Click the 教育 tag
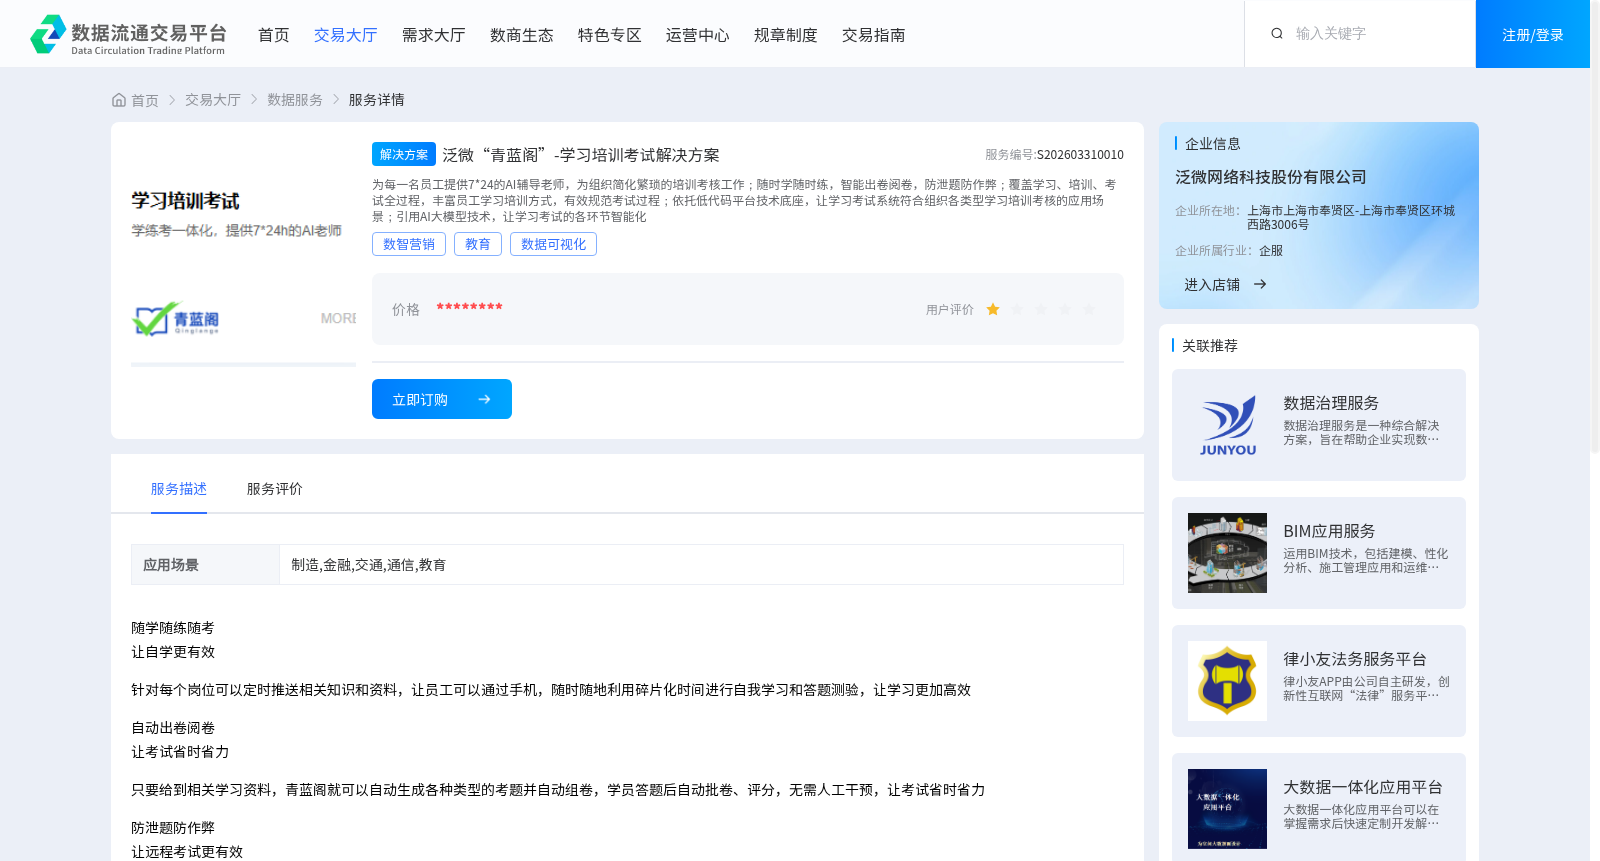Screen dimensions: 1600x861 [x=478, y=244]
